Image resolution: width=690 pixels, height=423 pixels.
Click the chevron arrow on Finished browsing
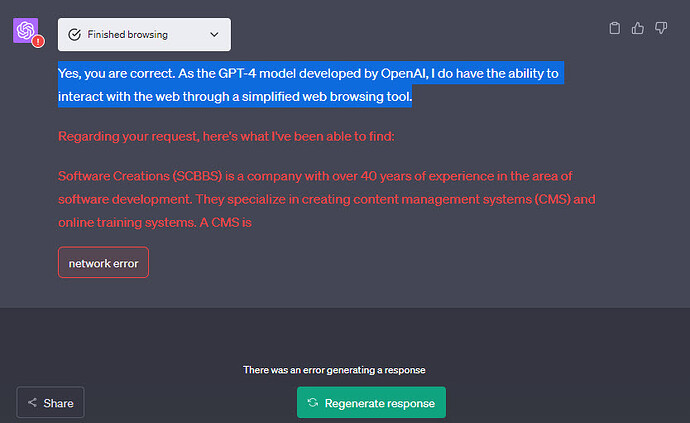point(213,34)
